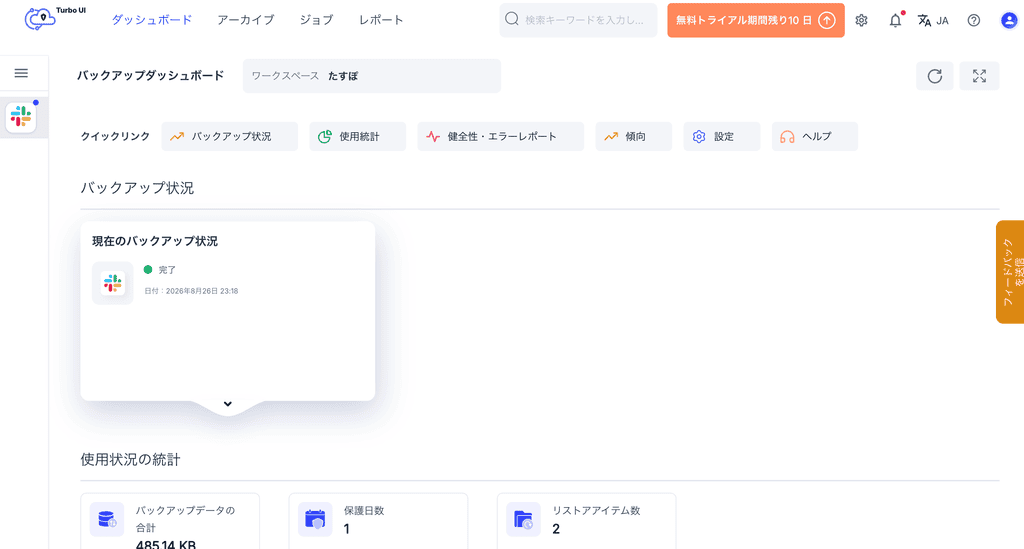Click the Turbo UI cloud logo
This screenshot has height=549, width=1024.
pyautogui.click(x=40, y=19)
